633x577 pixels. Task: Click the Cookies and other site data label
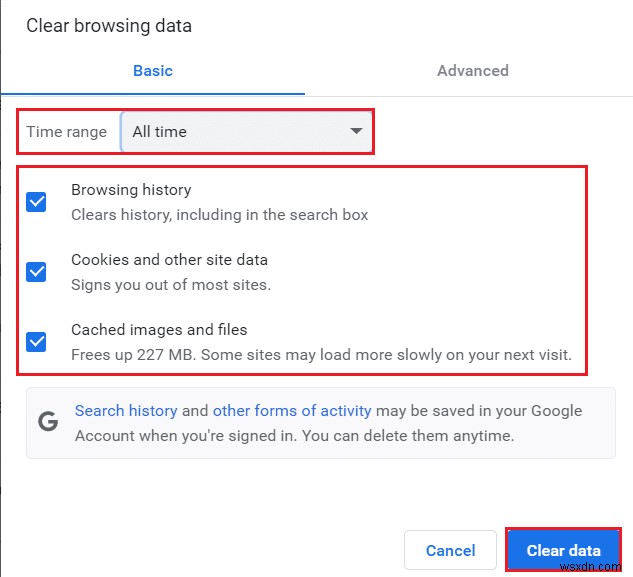click(169, 260)
